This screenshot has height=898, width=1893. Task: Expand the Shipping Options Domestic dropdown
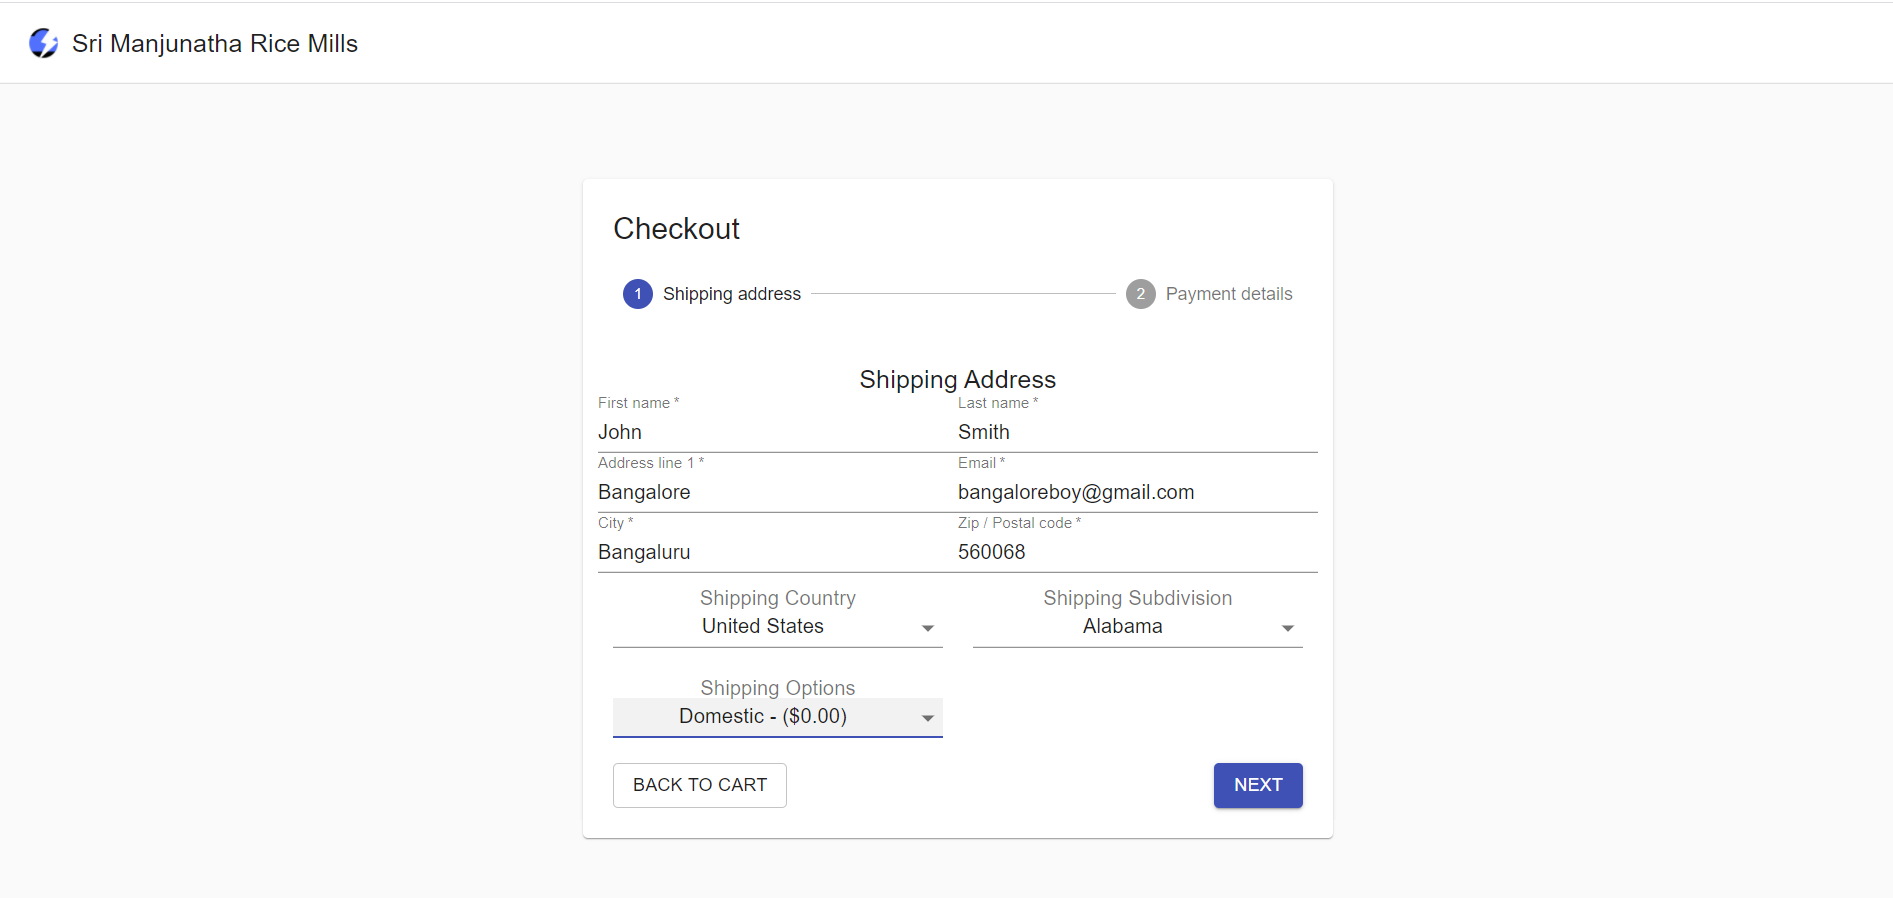coord(778,717)
